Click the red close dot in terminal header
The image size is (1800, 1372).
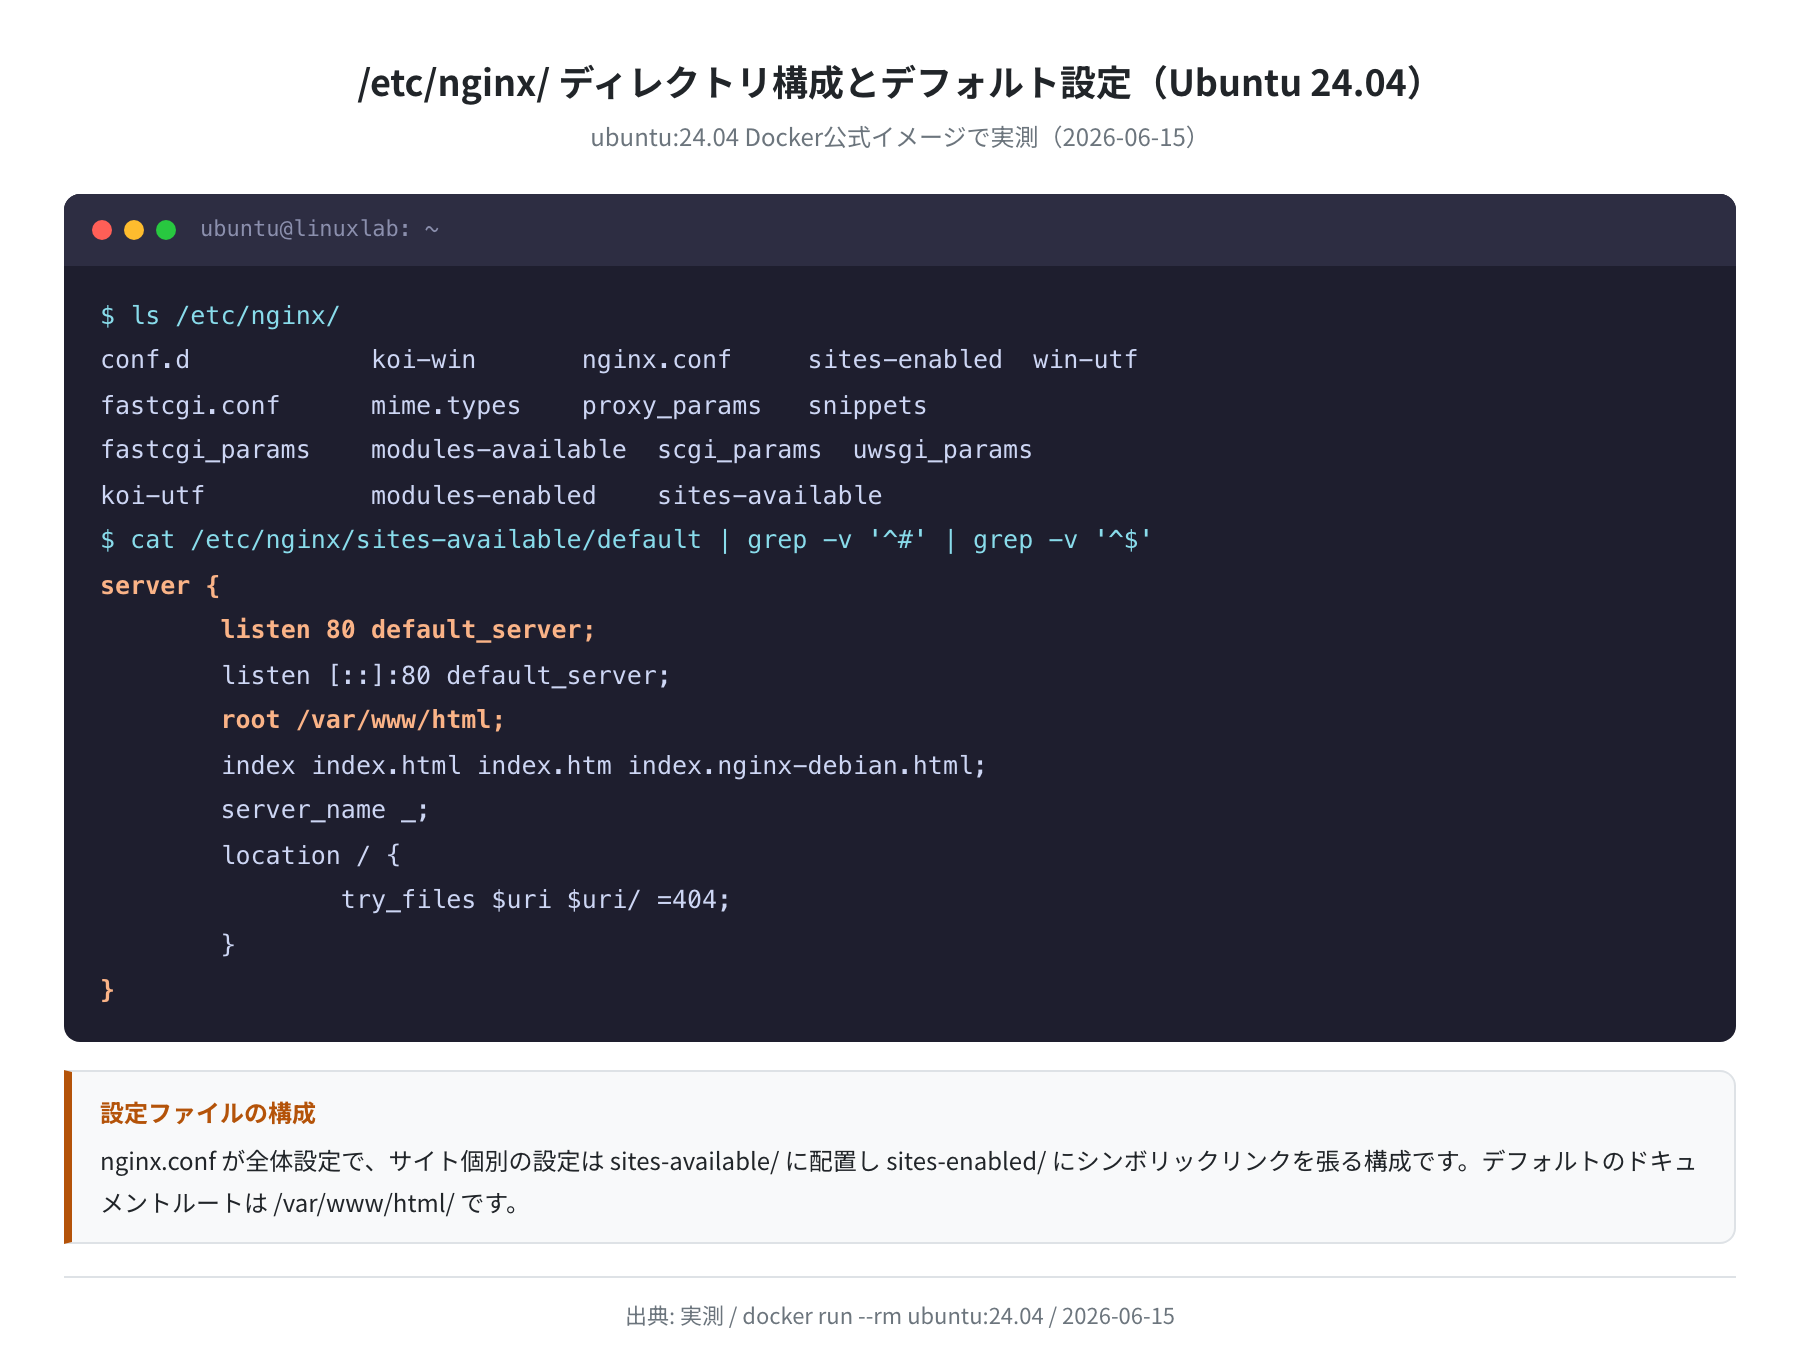[x=102, y=230]
